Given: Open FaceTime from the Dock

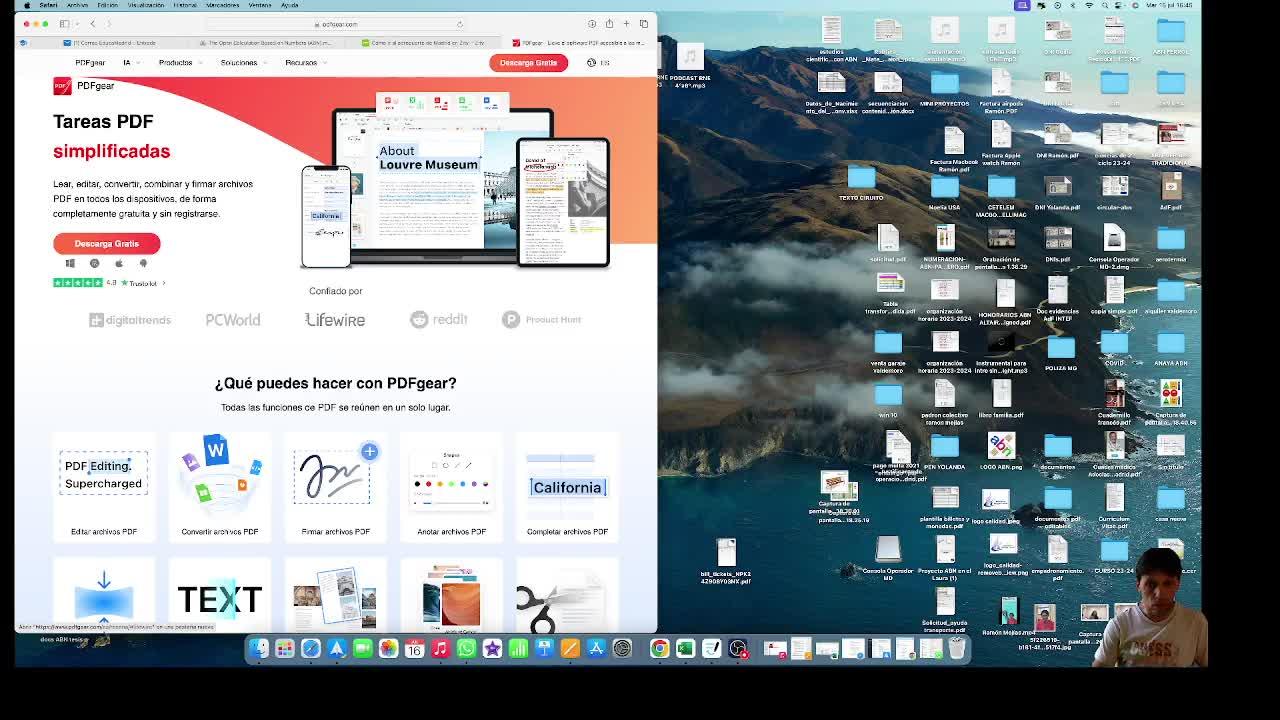Looking at the screenshot, I should click(x=363, y=649).
